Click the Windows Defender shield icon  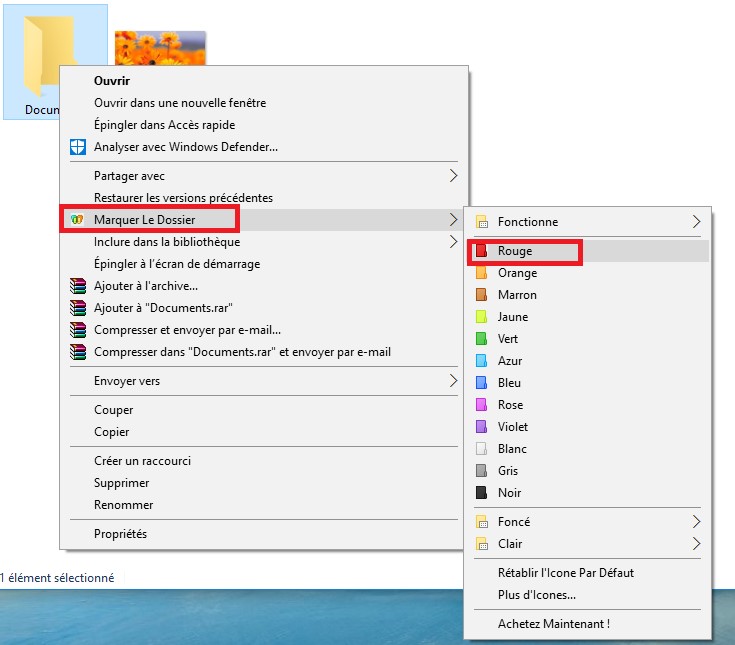tap(78, 147)
